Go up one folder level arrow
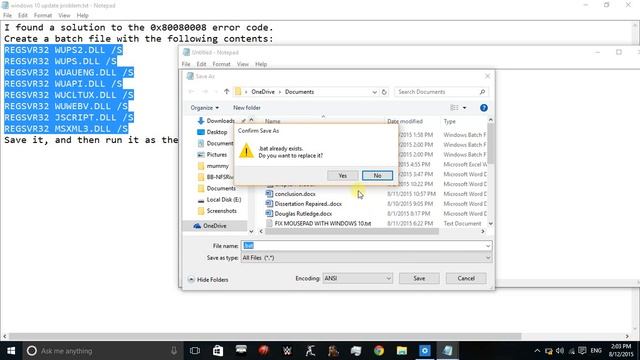 (x=227, y=92)
